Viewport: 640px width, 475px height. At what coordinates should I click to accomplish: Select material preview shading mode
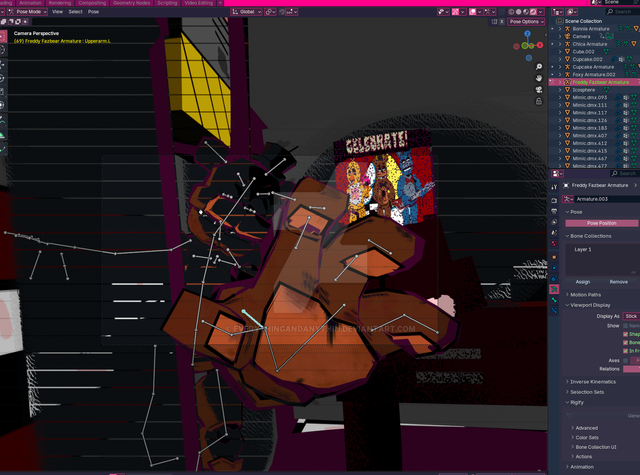[526, 12]
